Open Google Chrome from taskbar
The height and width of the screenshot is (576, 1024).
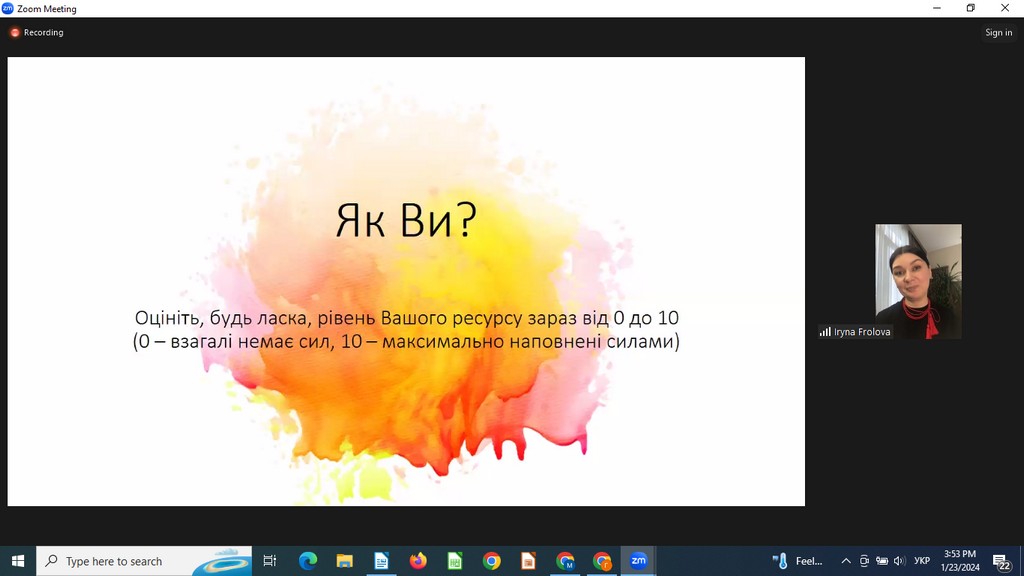pos(491,561)
